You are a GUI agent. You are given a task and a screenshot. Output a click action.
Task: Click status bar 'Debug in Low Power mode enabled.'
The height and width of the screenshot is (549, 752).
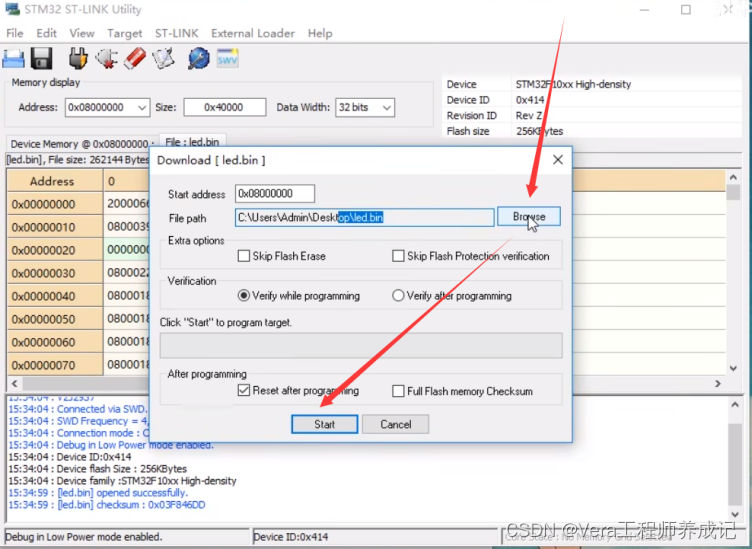point(84,537)
